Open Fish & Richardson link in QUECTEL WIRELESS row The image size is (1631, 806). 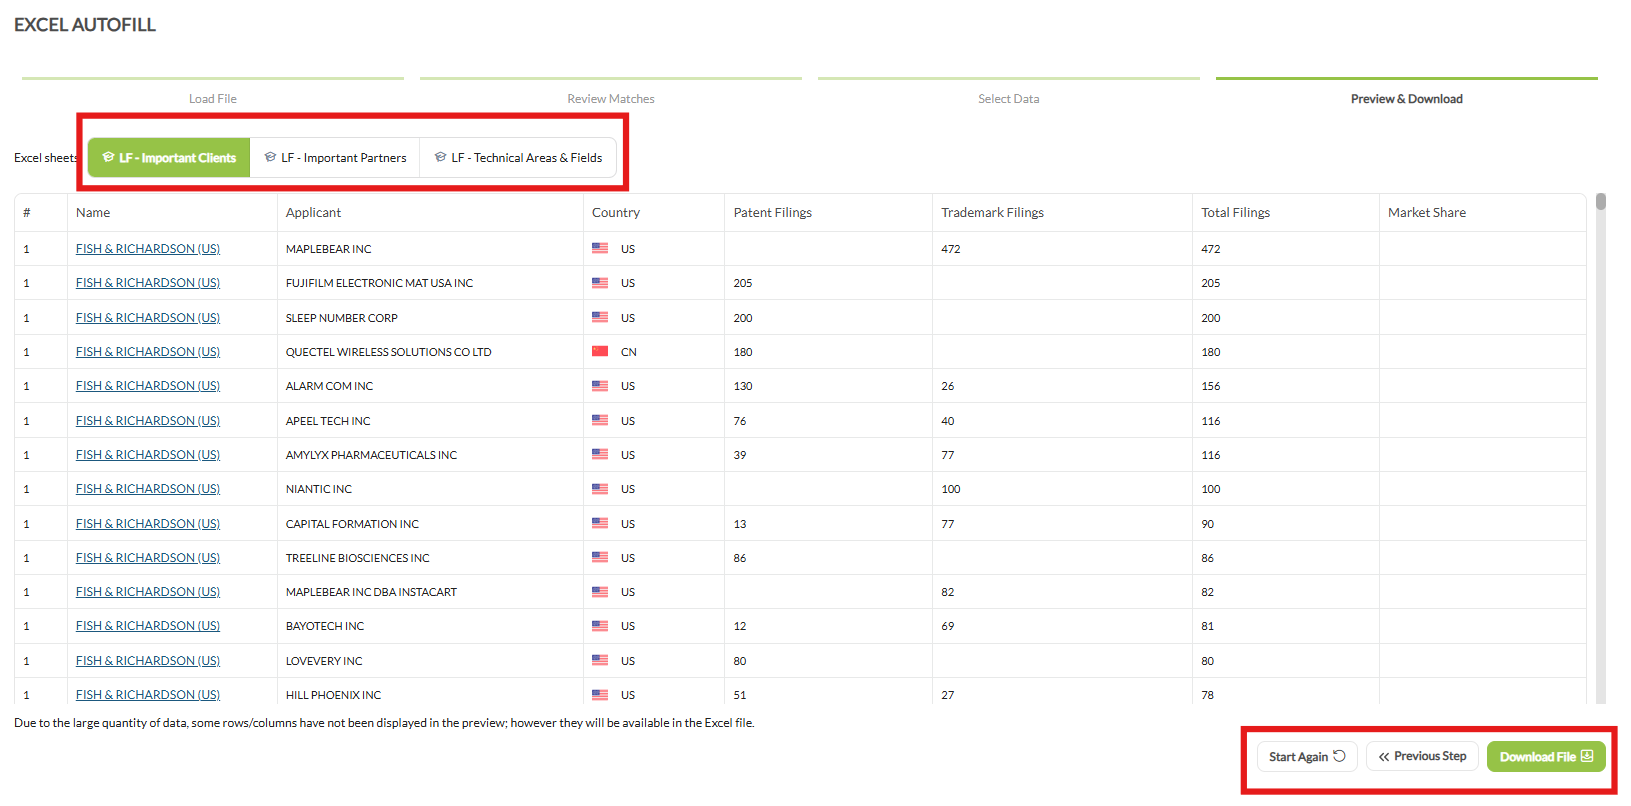click(148, 352)
